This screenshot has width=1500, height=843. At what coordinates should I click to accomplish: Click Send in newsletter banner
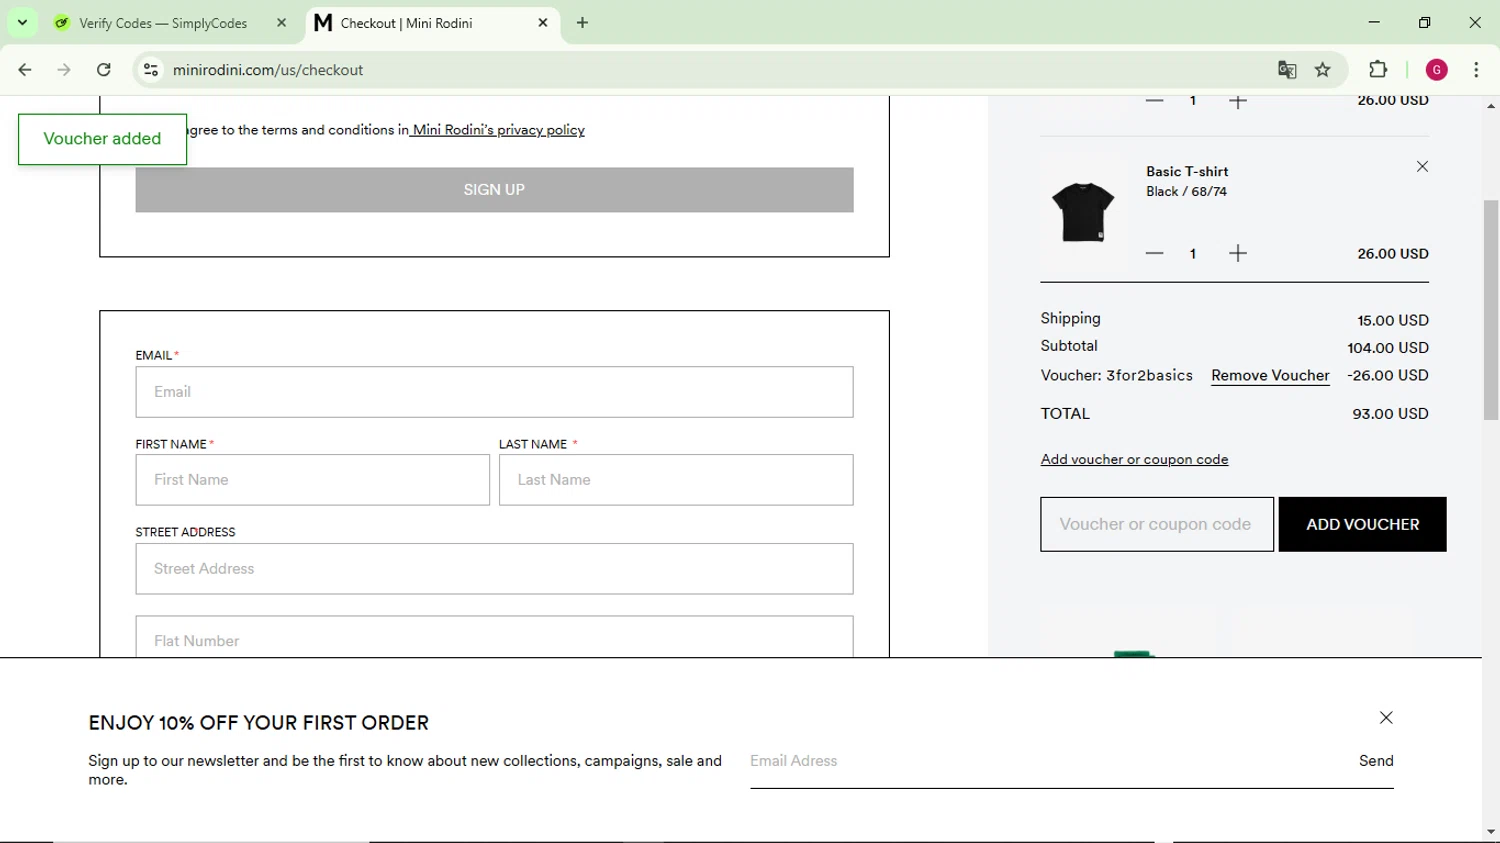[1376, 761]
